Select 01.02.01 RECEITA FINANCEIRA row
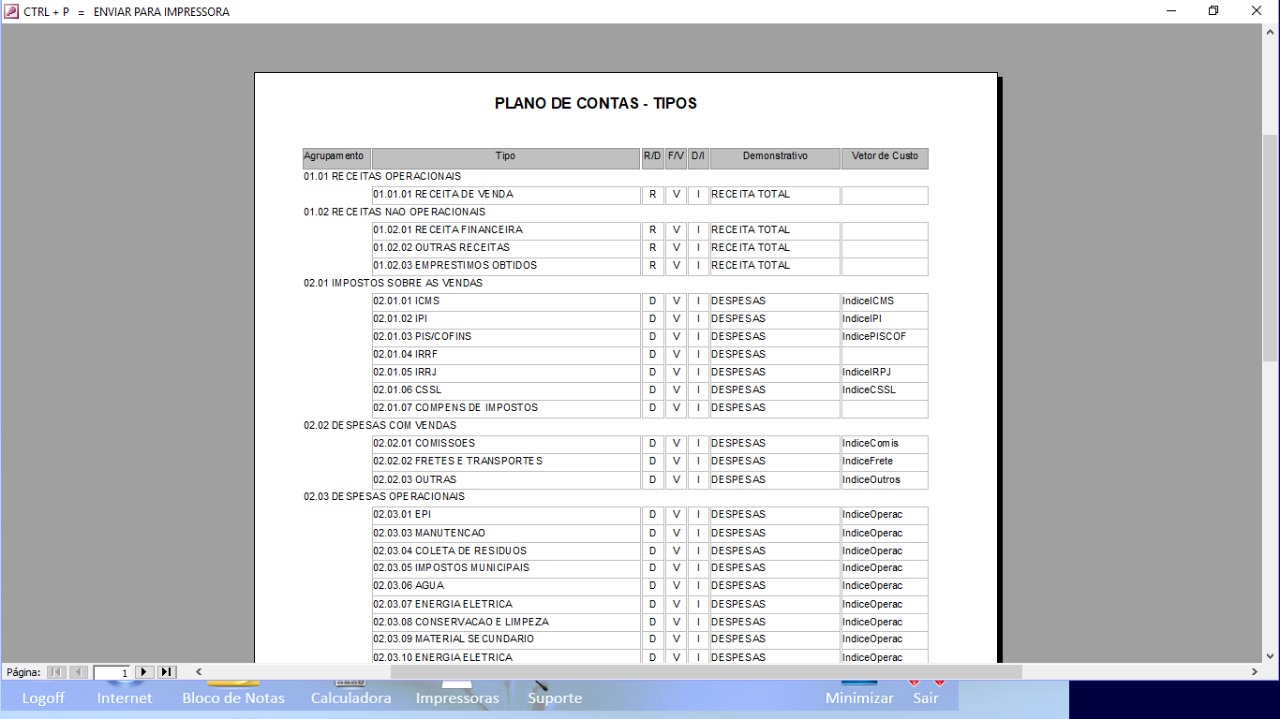Image resolution: width=1280 pixels, height=719 pixels. (650, 230)
